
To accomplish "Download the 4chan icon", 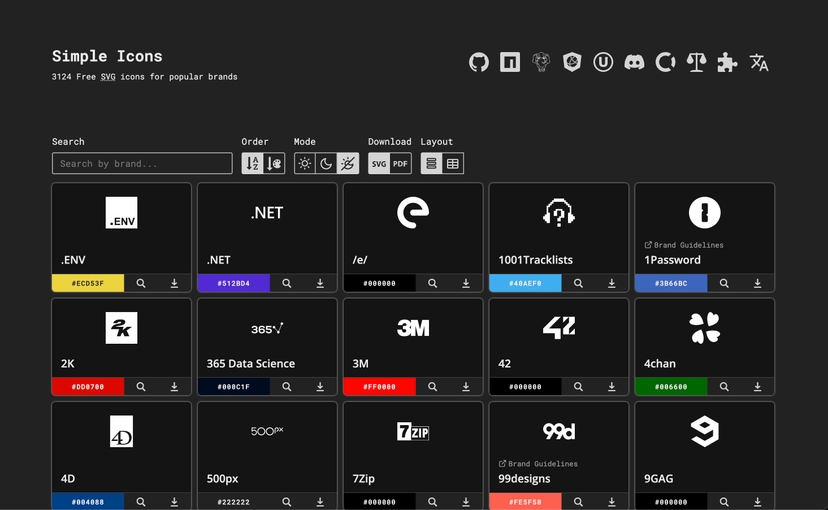I will [757, 387].
